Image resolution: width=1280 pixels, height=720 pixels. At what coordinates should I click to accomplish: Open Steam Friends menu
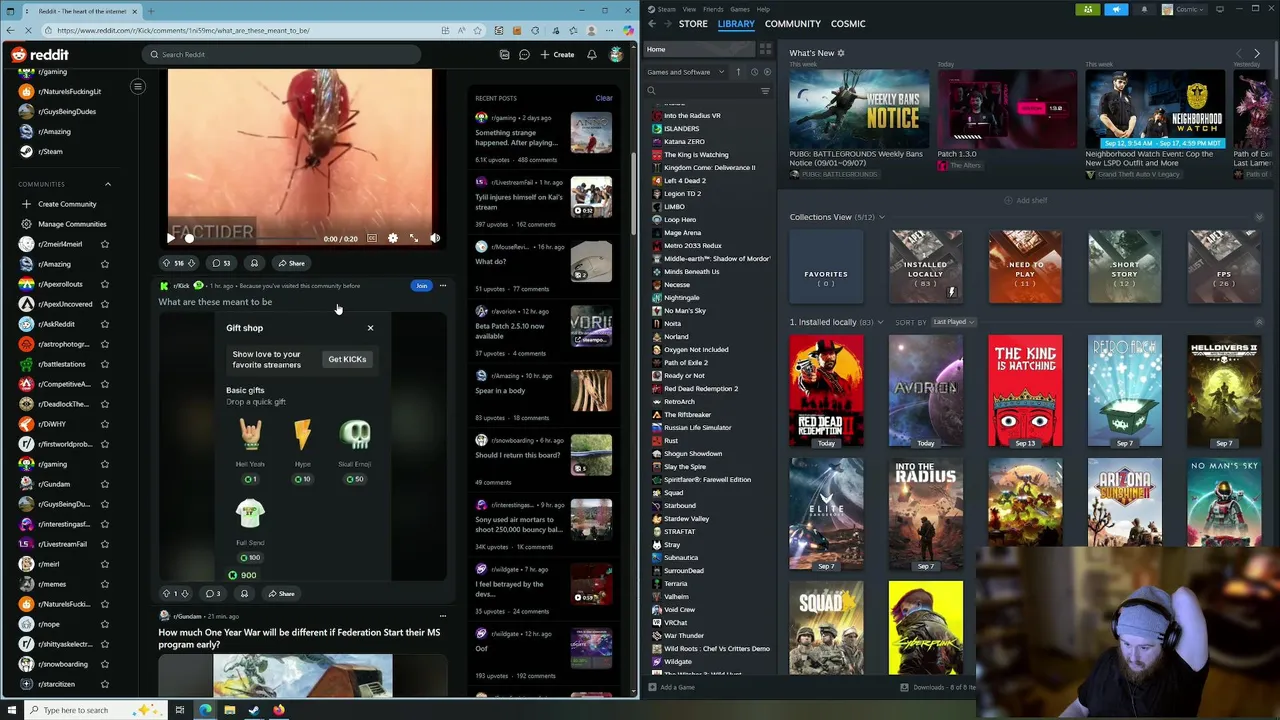pyautogui.click(x=713, y=9)
